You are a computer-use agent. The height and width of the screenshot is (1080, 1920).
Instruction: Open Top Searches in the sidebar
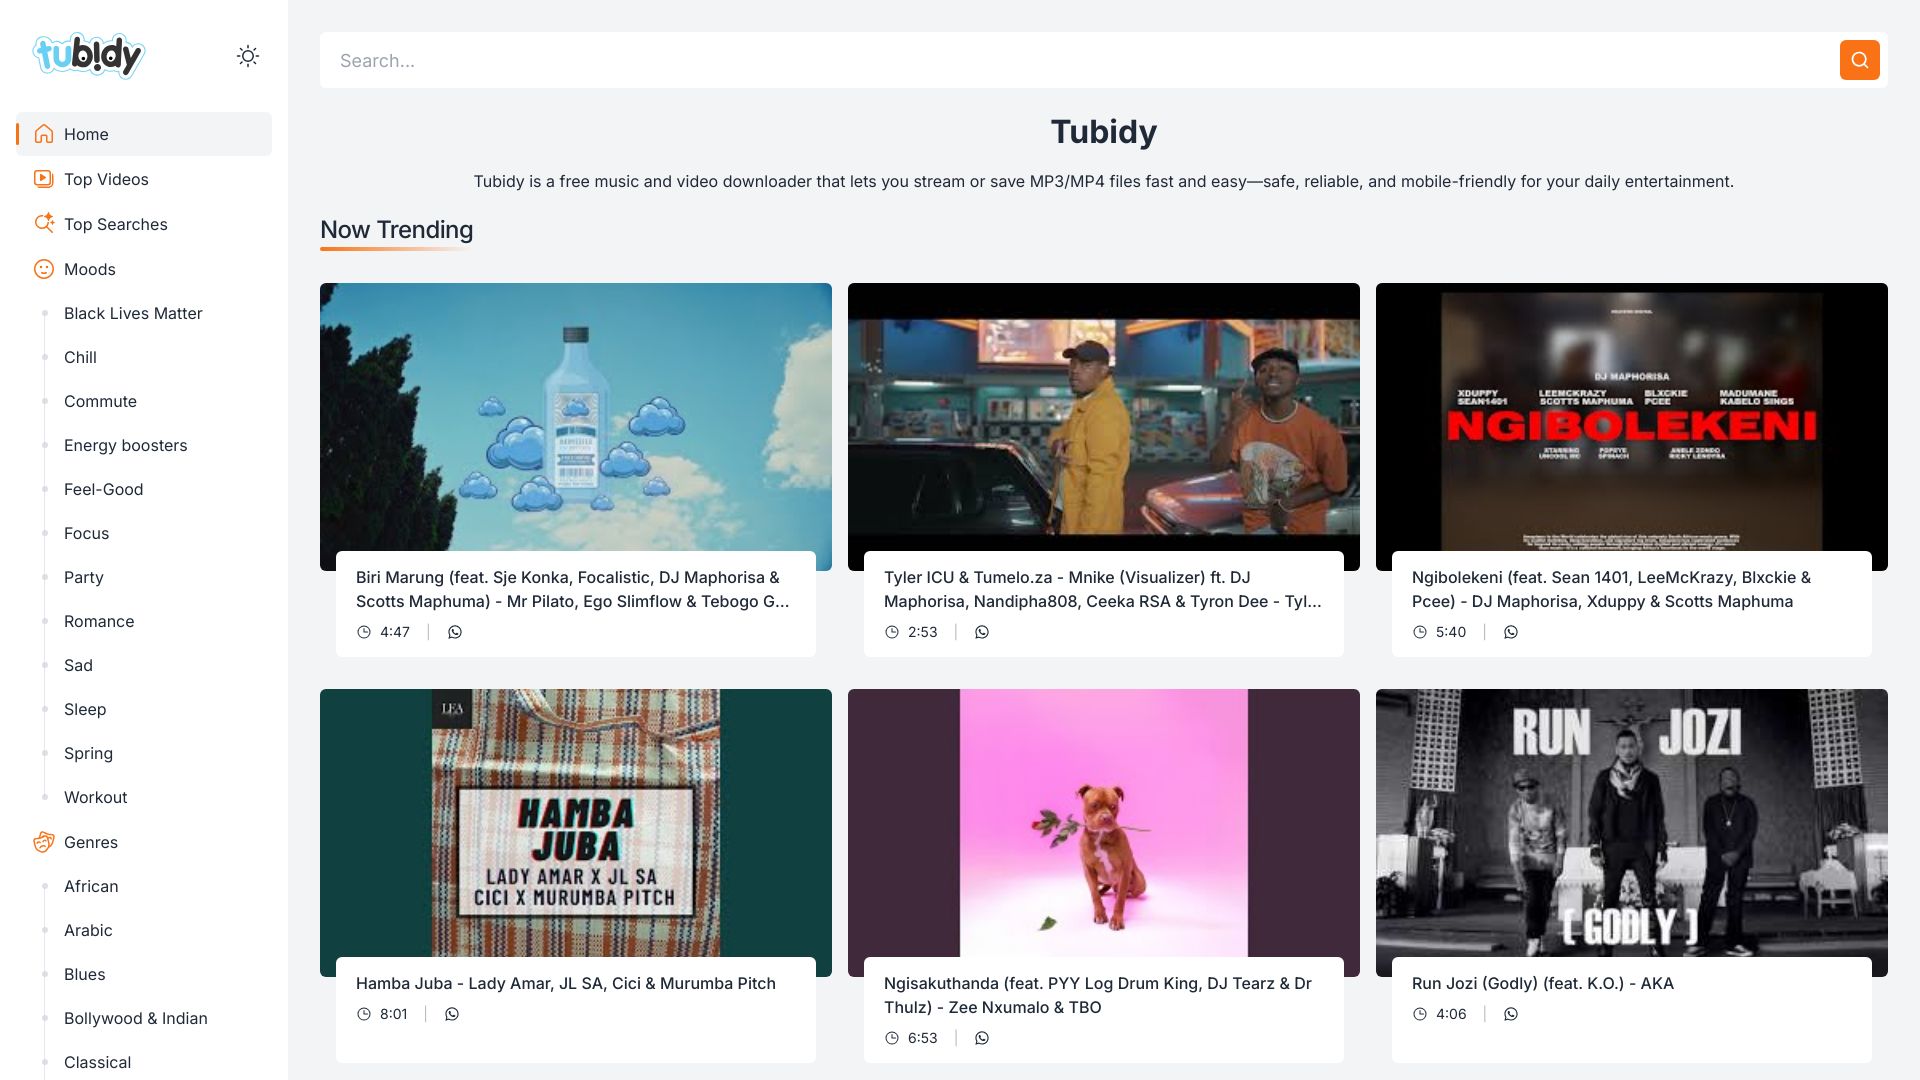point(144,224)
